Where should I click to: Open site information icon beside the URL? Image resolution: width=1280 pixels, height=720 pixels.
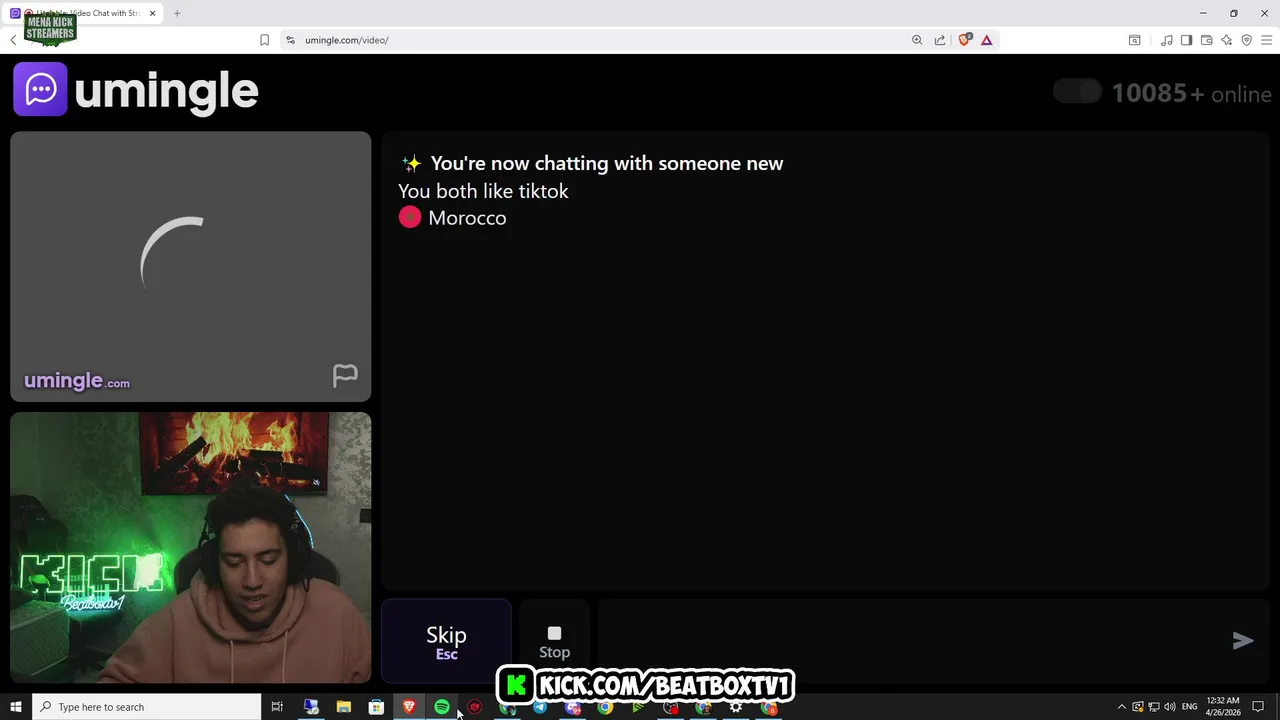(290, 40)
